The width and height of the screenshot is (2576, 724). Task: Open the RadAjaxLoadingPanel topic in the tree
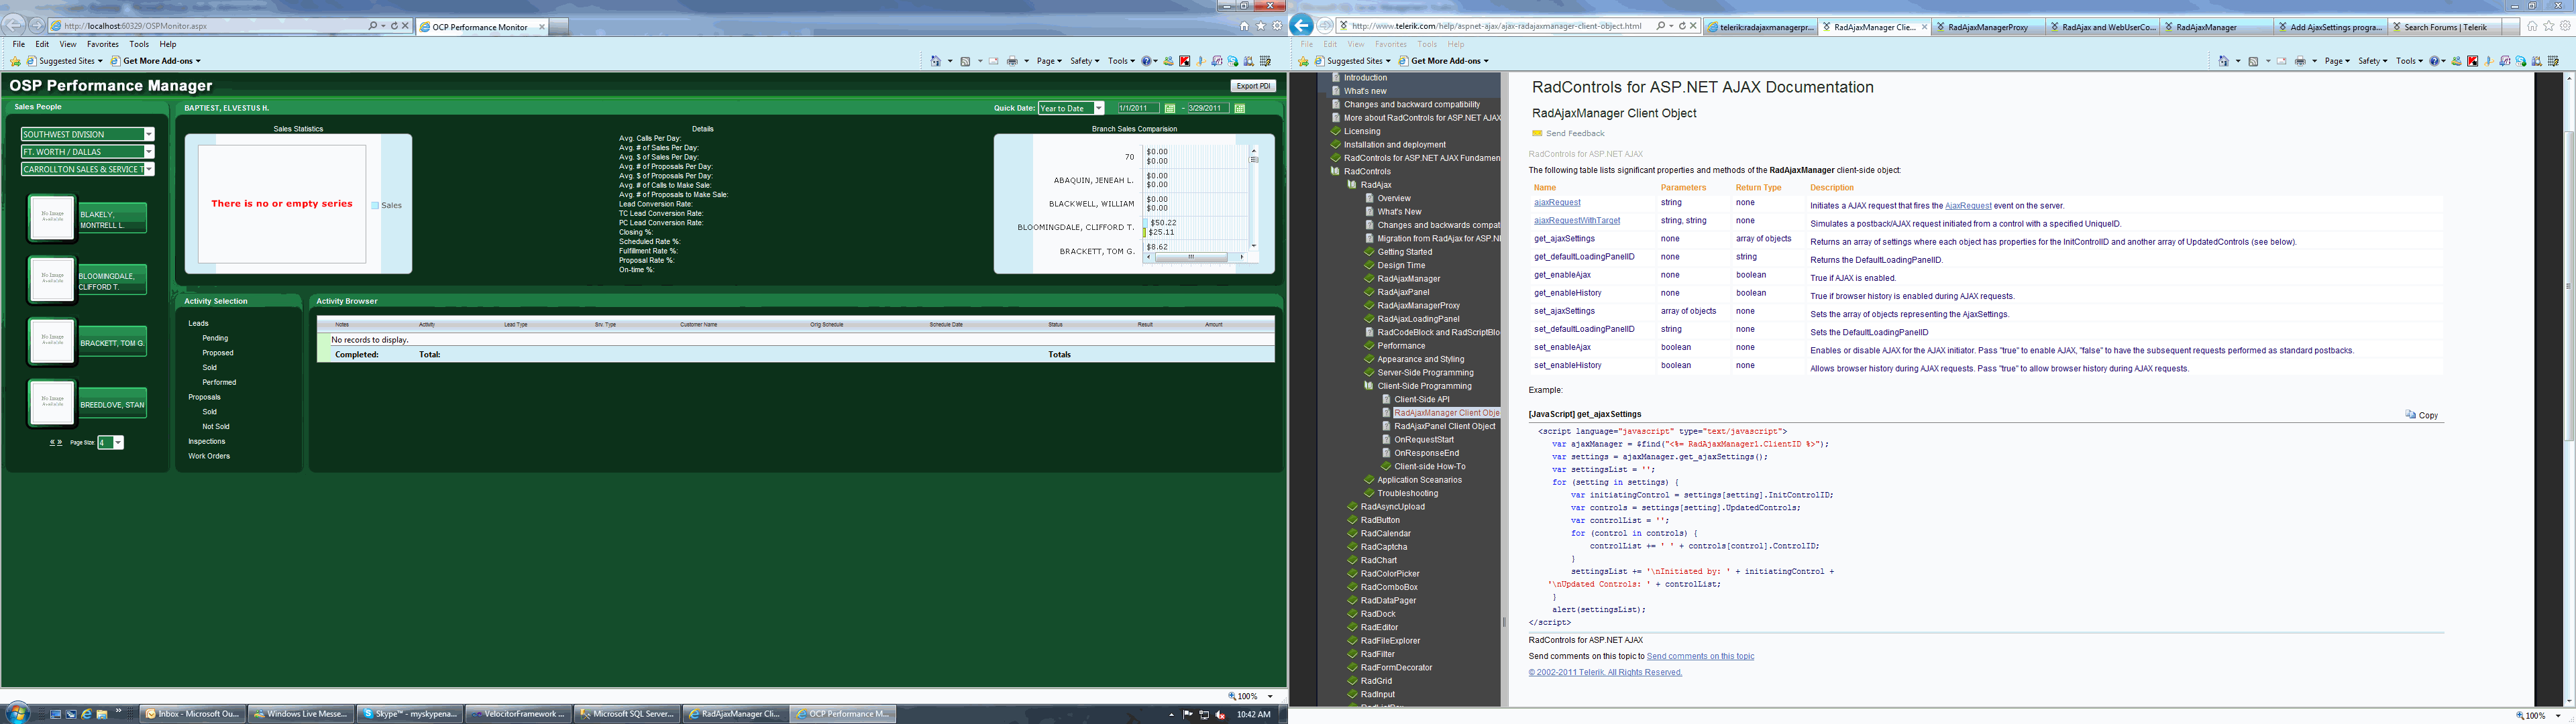(1418, 319)
